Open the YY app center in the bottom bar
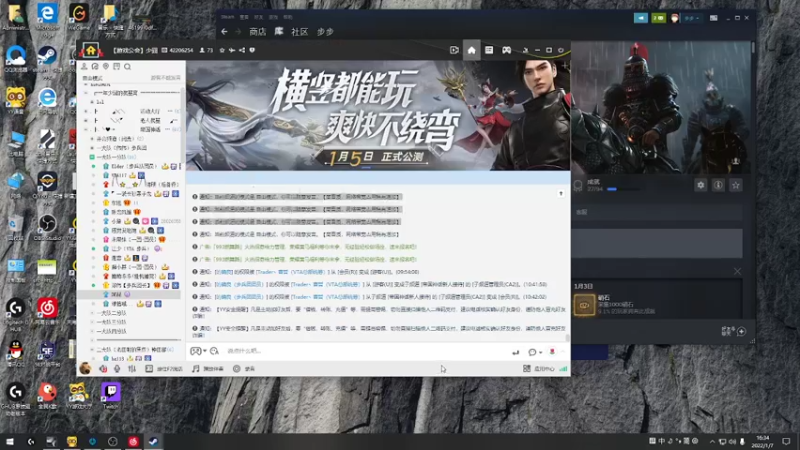This screenshot has height=450, width=800. pos(539,368)
